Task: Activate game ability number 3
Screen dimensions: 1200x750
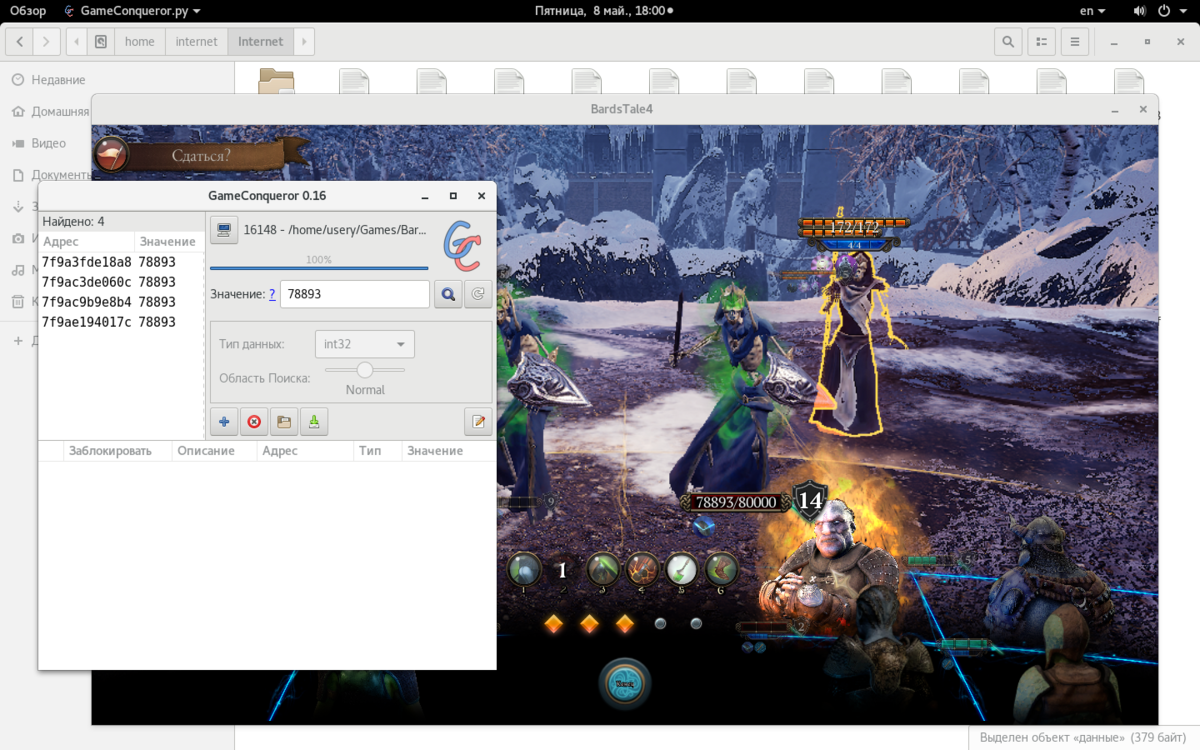Action: click(603, 569)
